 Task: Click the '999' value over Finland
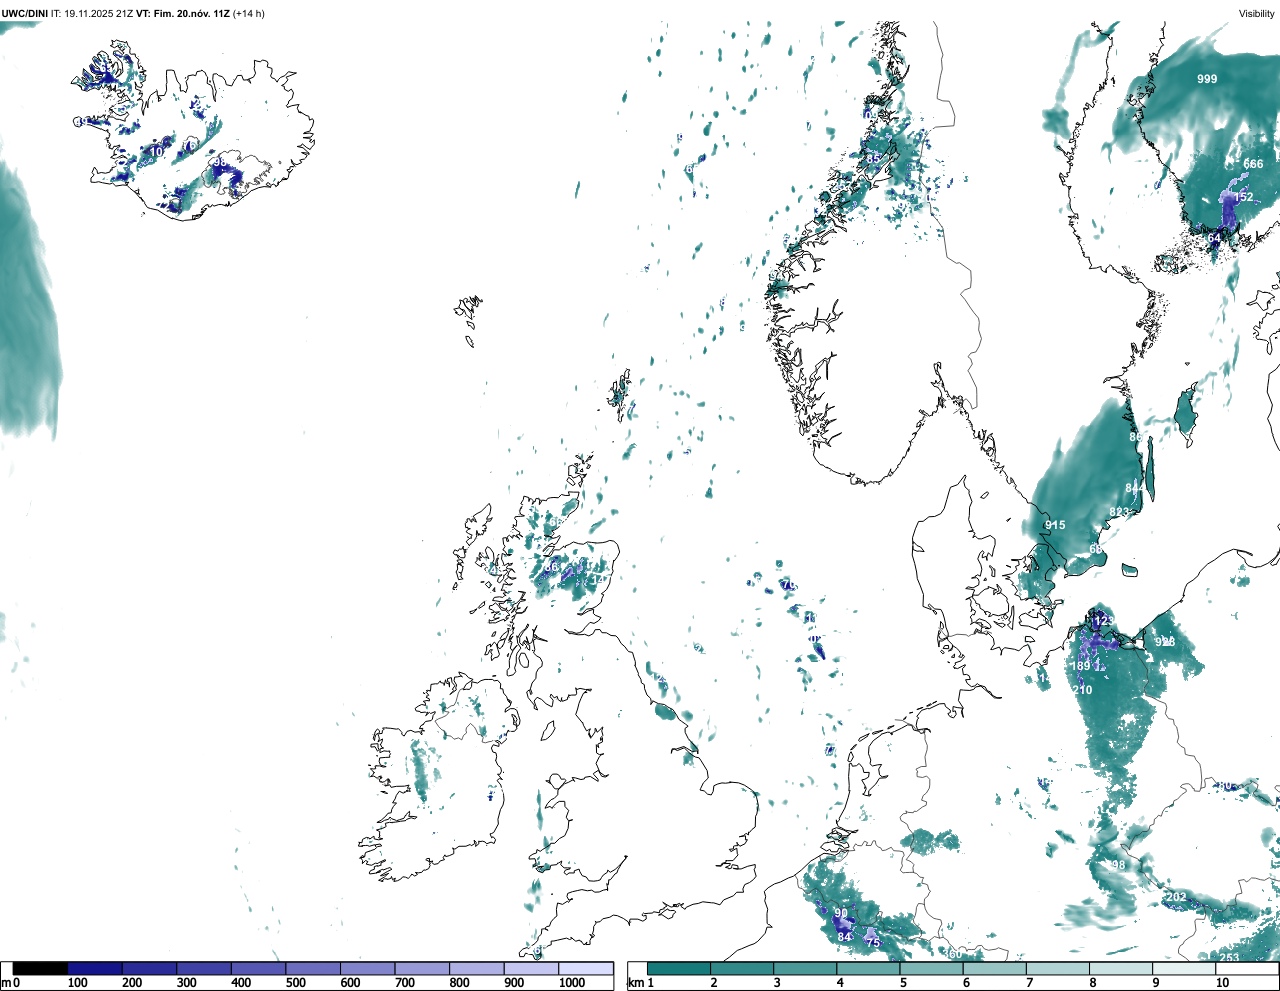[x=1207, y=79]
